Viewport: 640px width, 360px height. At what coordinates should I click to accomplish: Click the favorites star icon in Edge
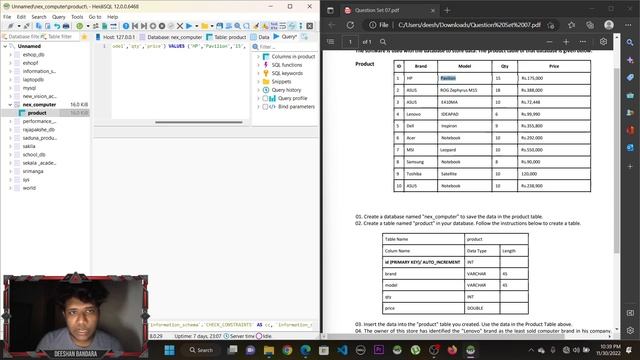(x=571, y=25)
